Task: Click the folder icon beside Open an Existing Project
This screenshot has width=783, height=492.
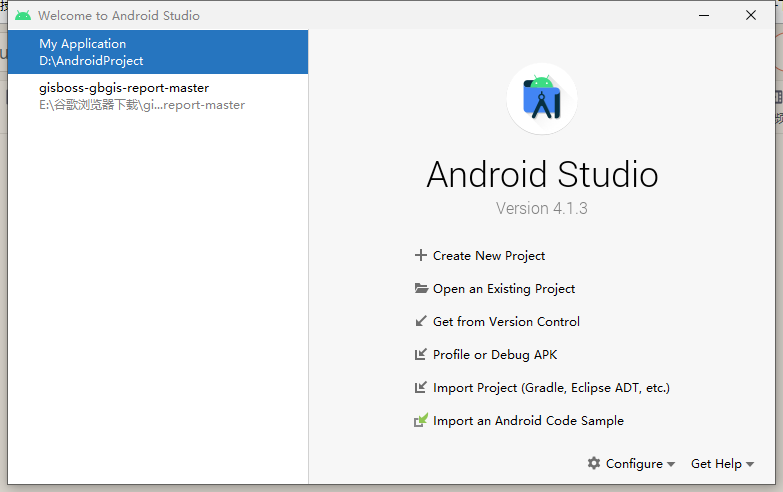Action: coord(421,288)
